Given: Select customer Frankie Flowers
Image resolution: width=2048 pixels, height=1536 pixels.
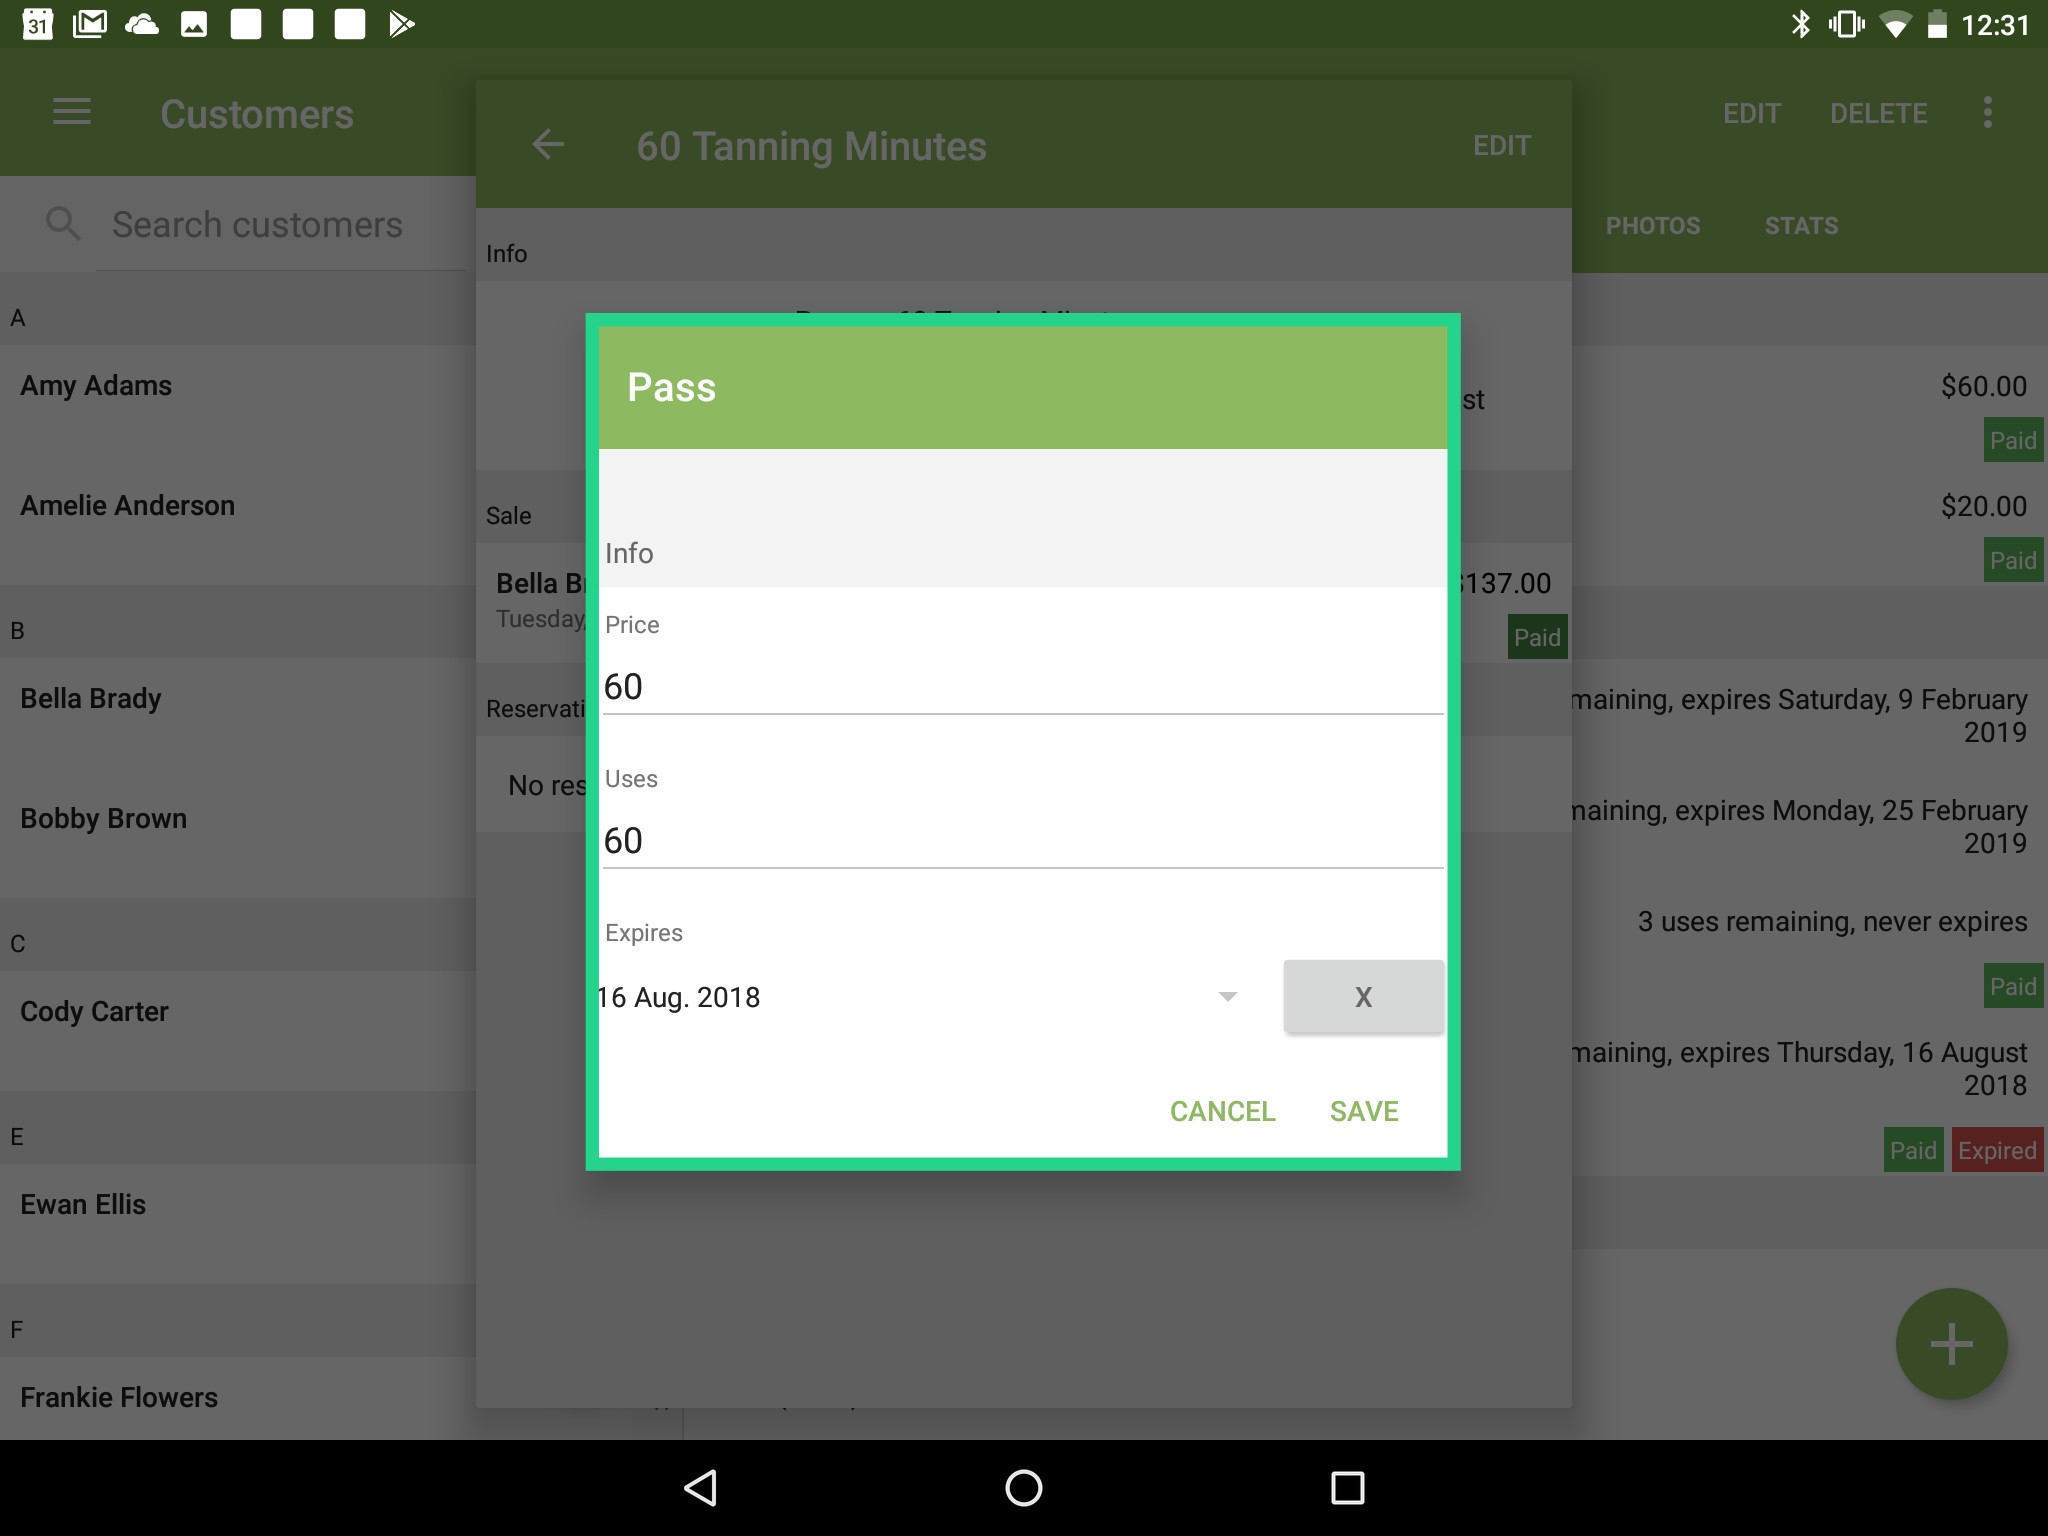Looking at the screenshot, I should [238, 1398].
